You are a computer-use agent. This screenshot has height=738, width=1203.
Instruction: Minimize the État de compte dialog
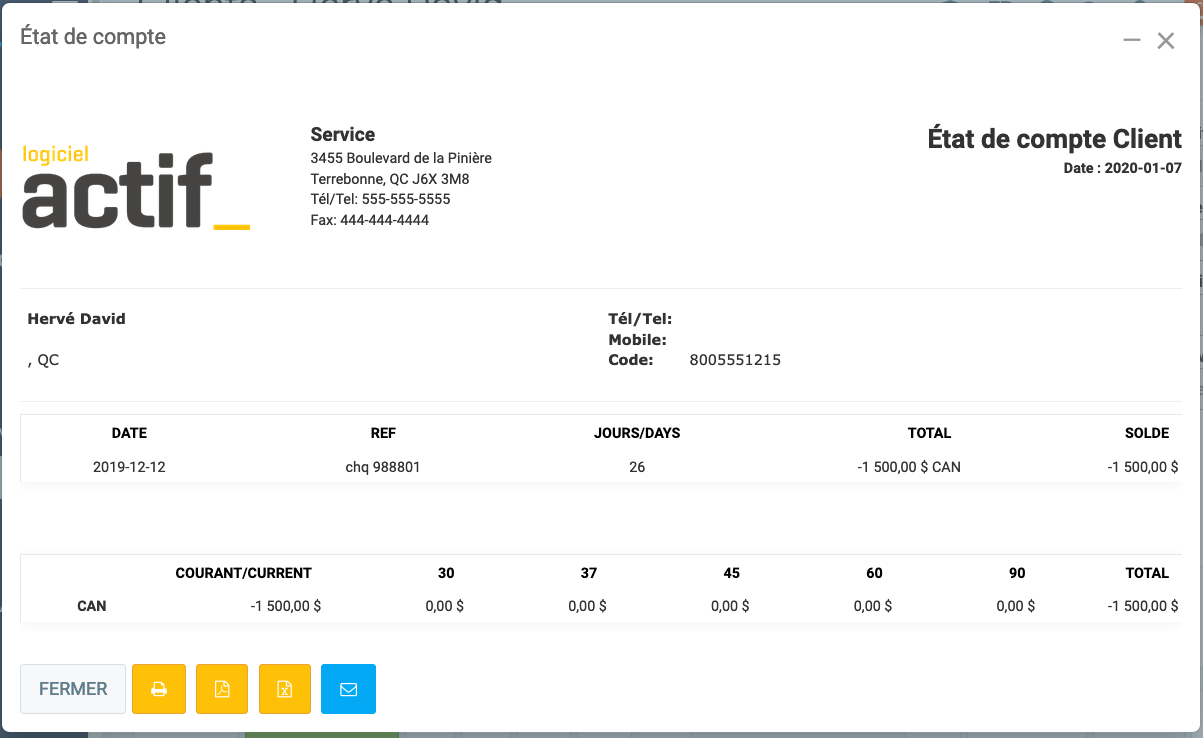point(1132,40)
